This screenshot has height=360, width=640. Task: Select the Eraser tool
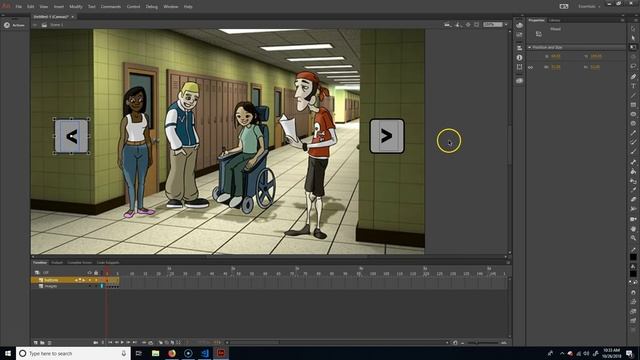pyautogui.click(x=633, y=199)
